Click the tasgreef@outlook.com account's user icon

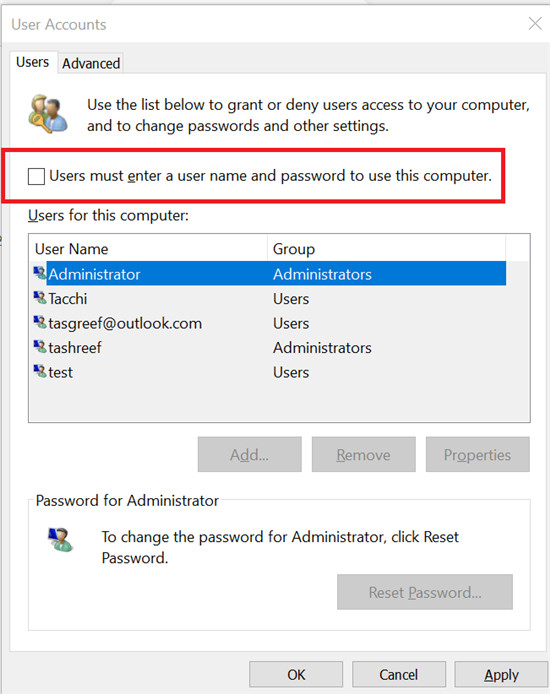click(x=40, y=322)
